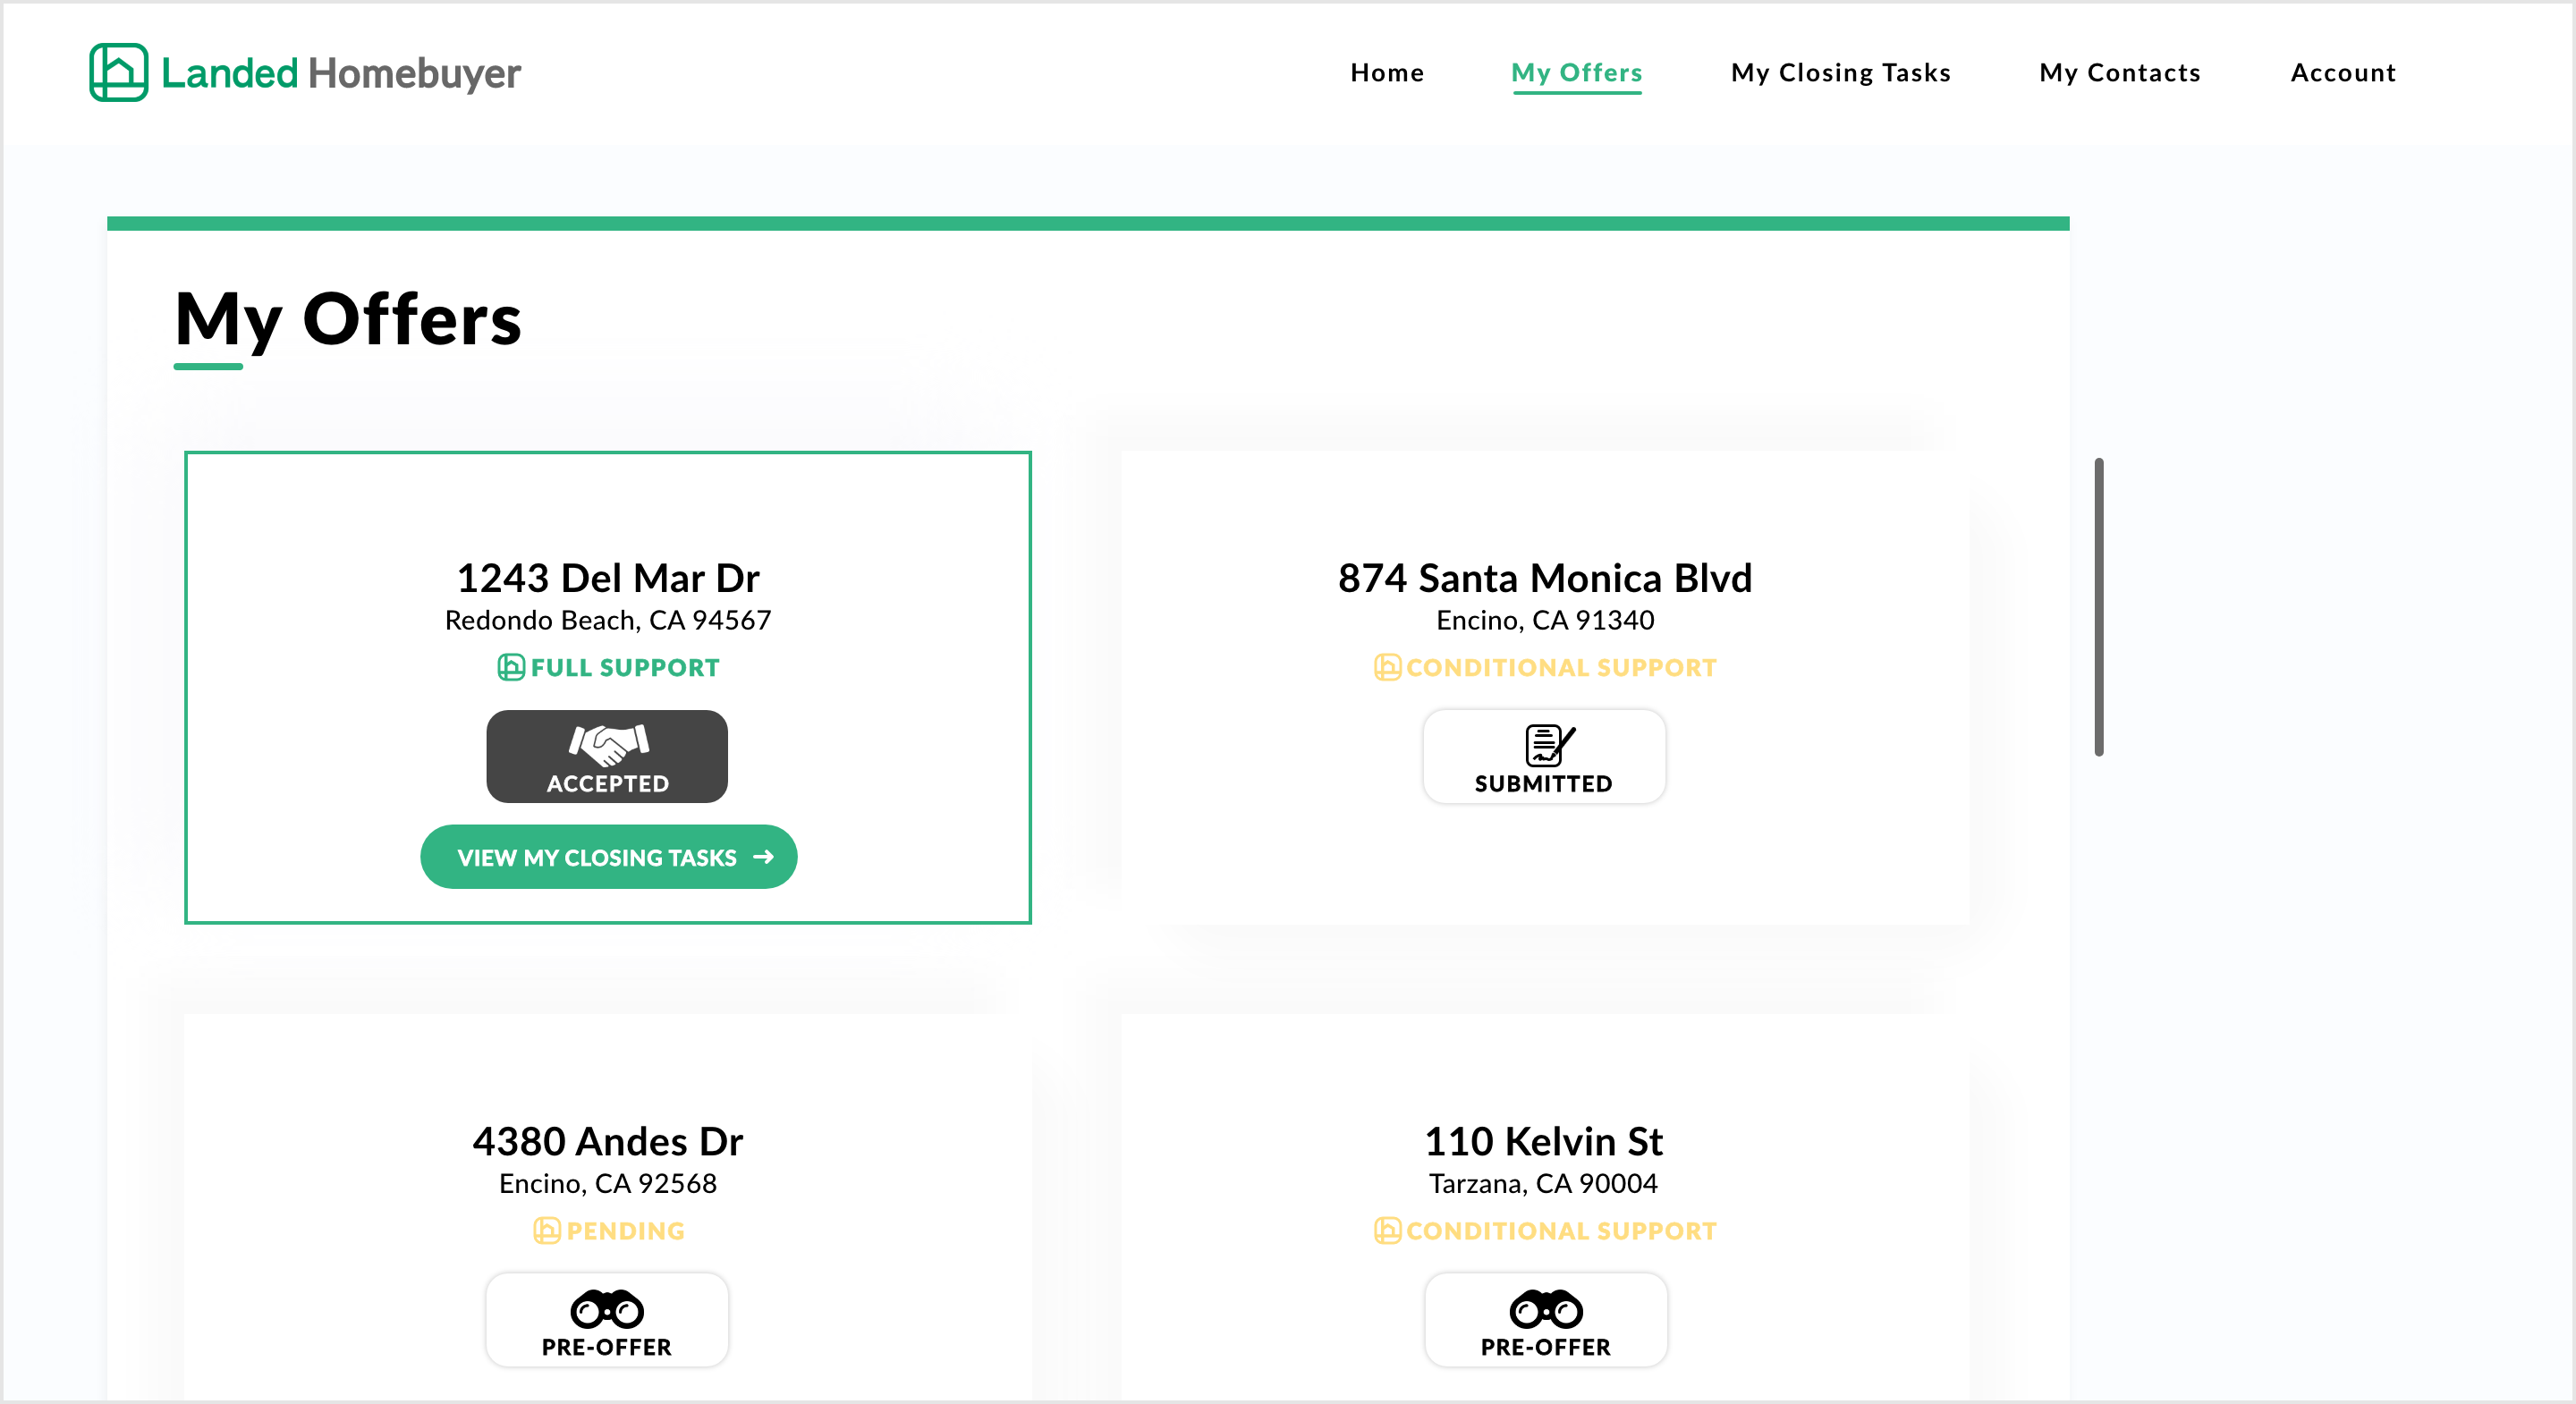
Task: Click the Encino, CA 91340 text
Action: pos(1545,620)
